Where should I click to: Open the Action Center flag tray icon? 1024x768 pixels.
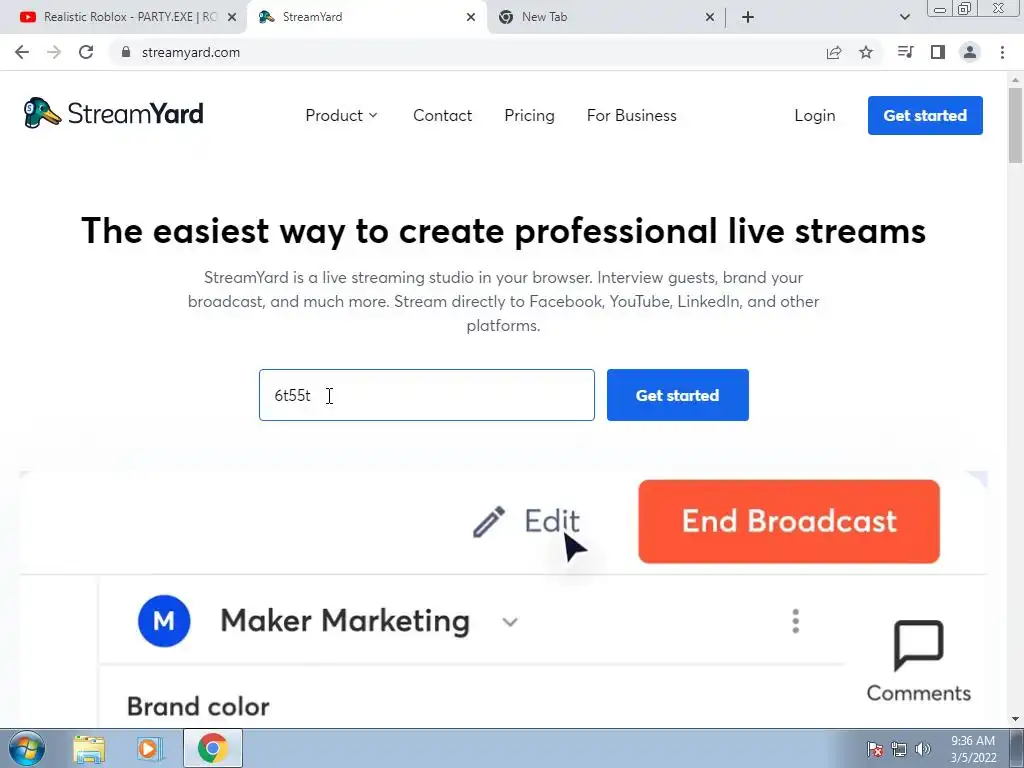click(875, 749)
